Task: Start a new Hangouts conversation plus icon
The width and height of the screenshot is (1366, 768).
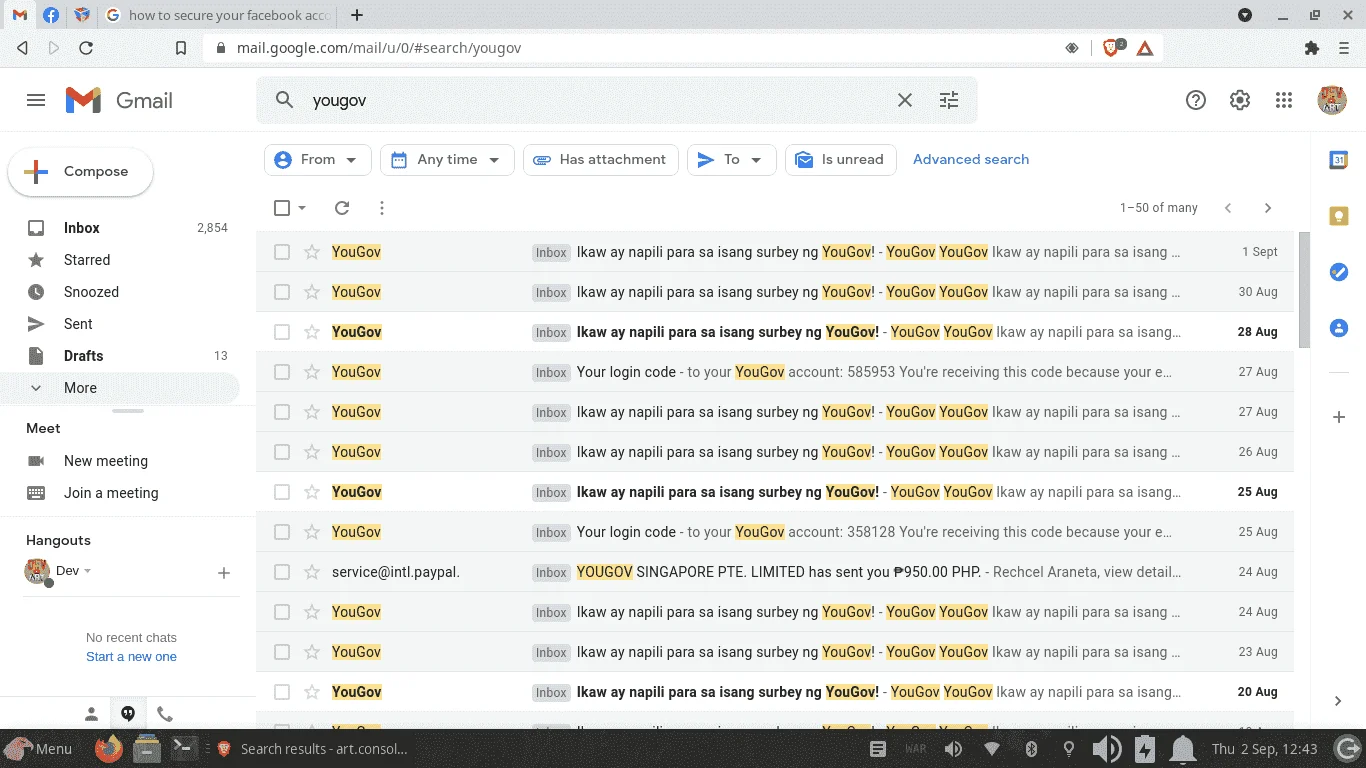Action: (x=224, y=573)
